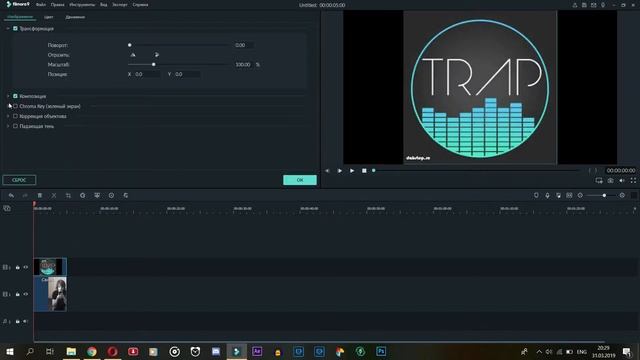Open the audio mixer icon
This screenshot has height=360, width=640.
pos(558,196)
